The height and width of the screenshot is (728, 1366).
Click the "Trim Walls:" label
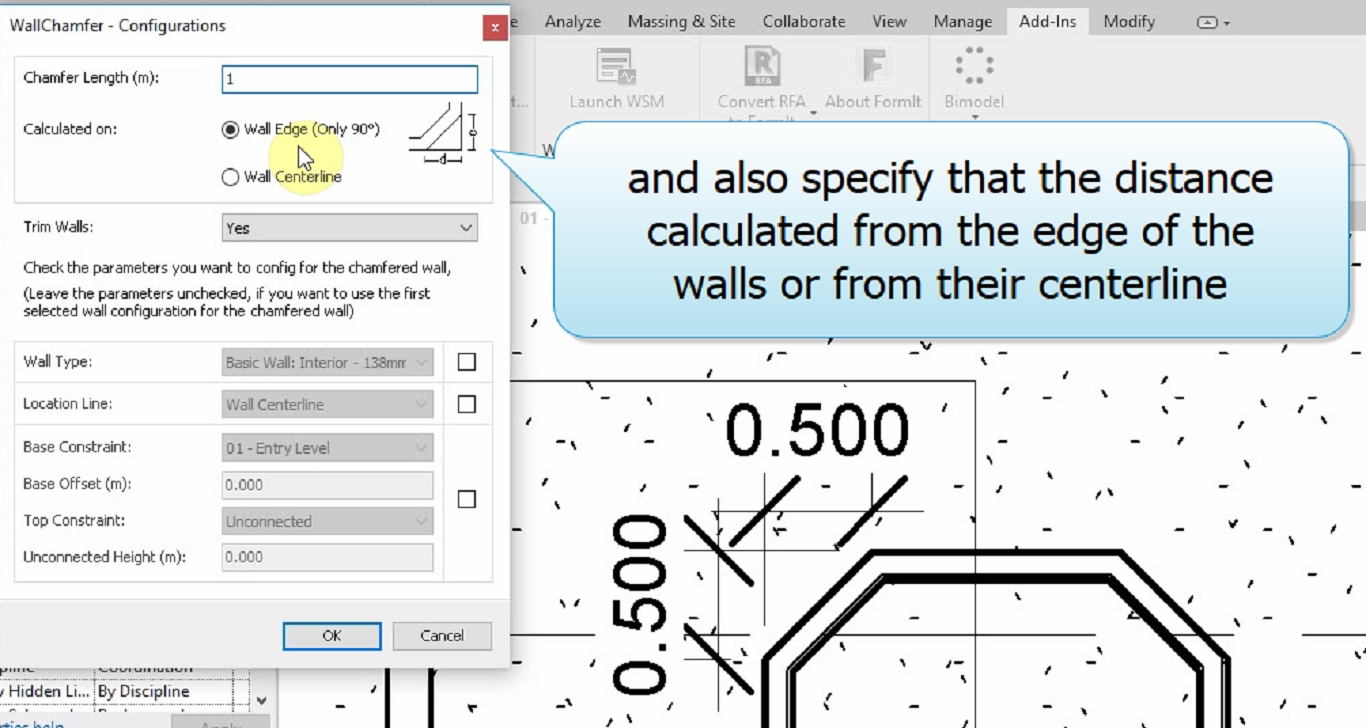click(58, 227)
